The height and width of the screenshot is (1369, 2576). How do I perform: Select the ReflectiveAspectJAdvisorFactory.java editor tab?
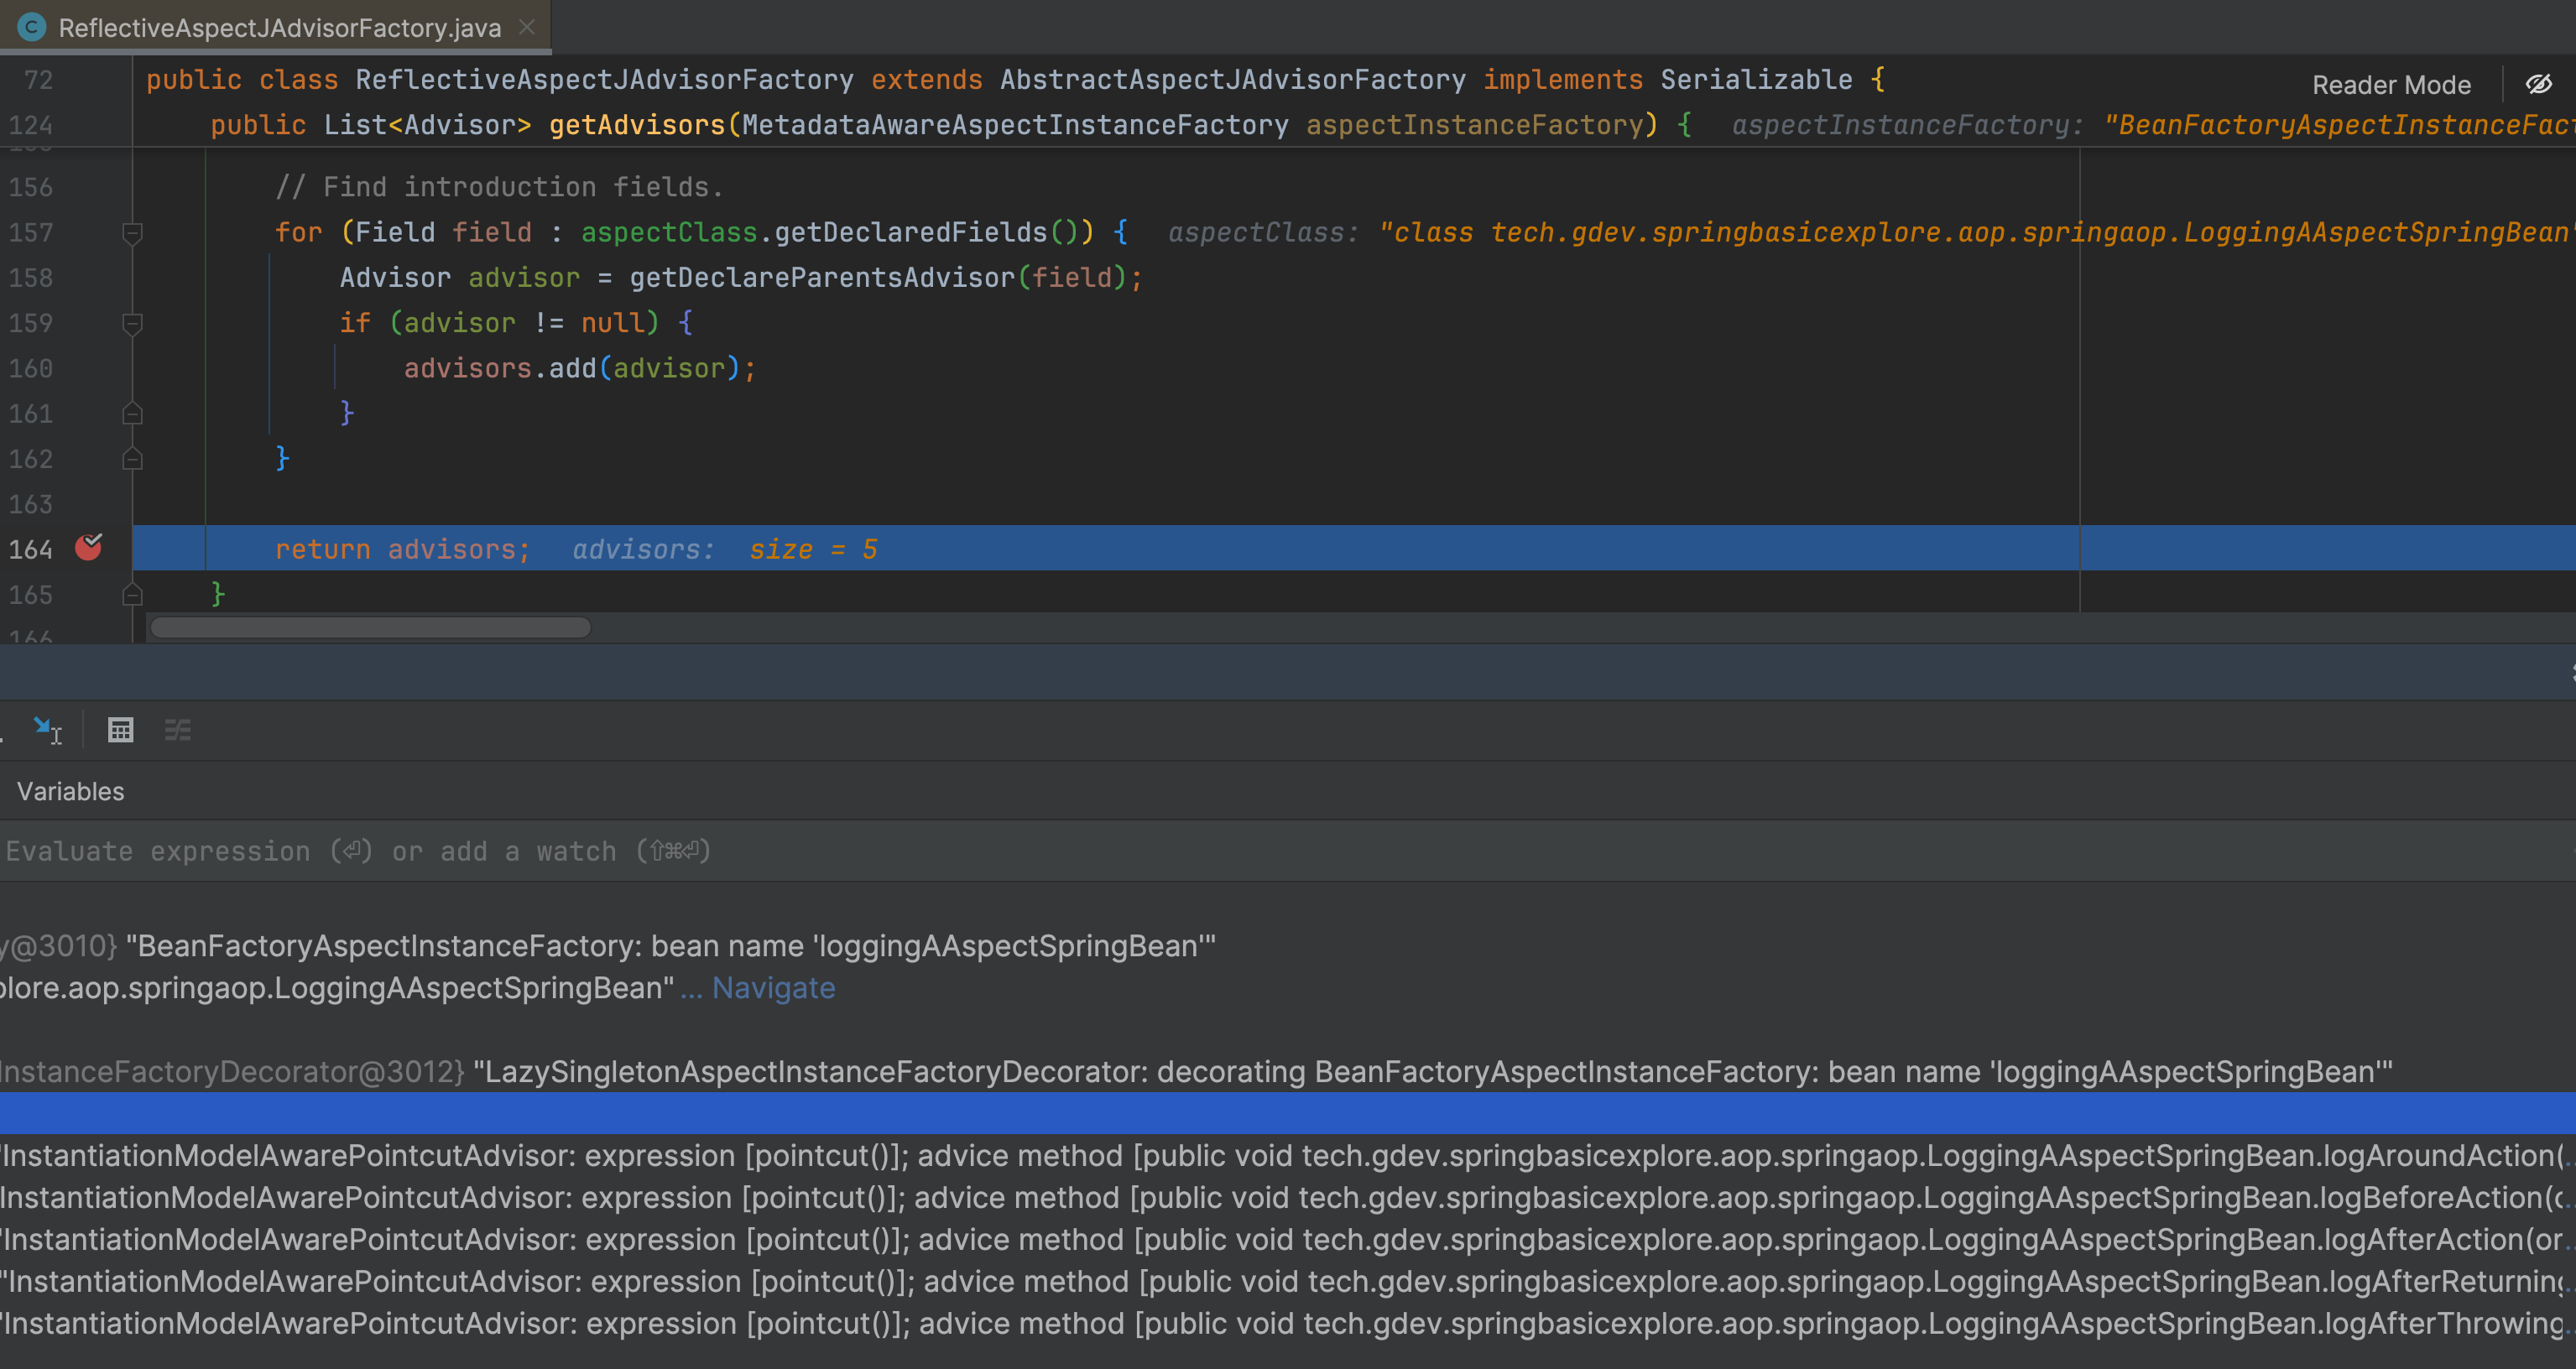[x=275, y=27]
